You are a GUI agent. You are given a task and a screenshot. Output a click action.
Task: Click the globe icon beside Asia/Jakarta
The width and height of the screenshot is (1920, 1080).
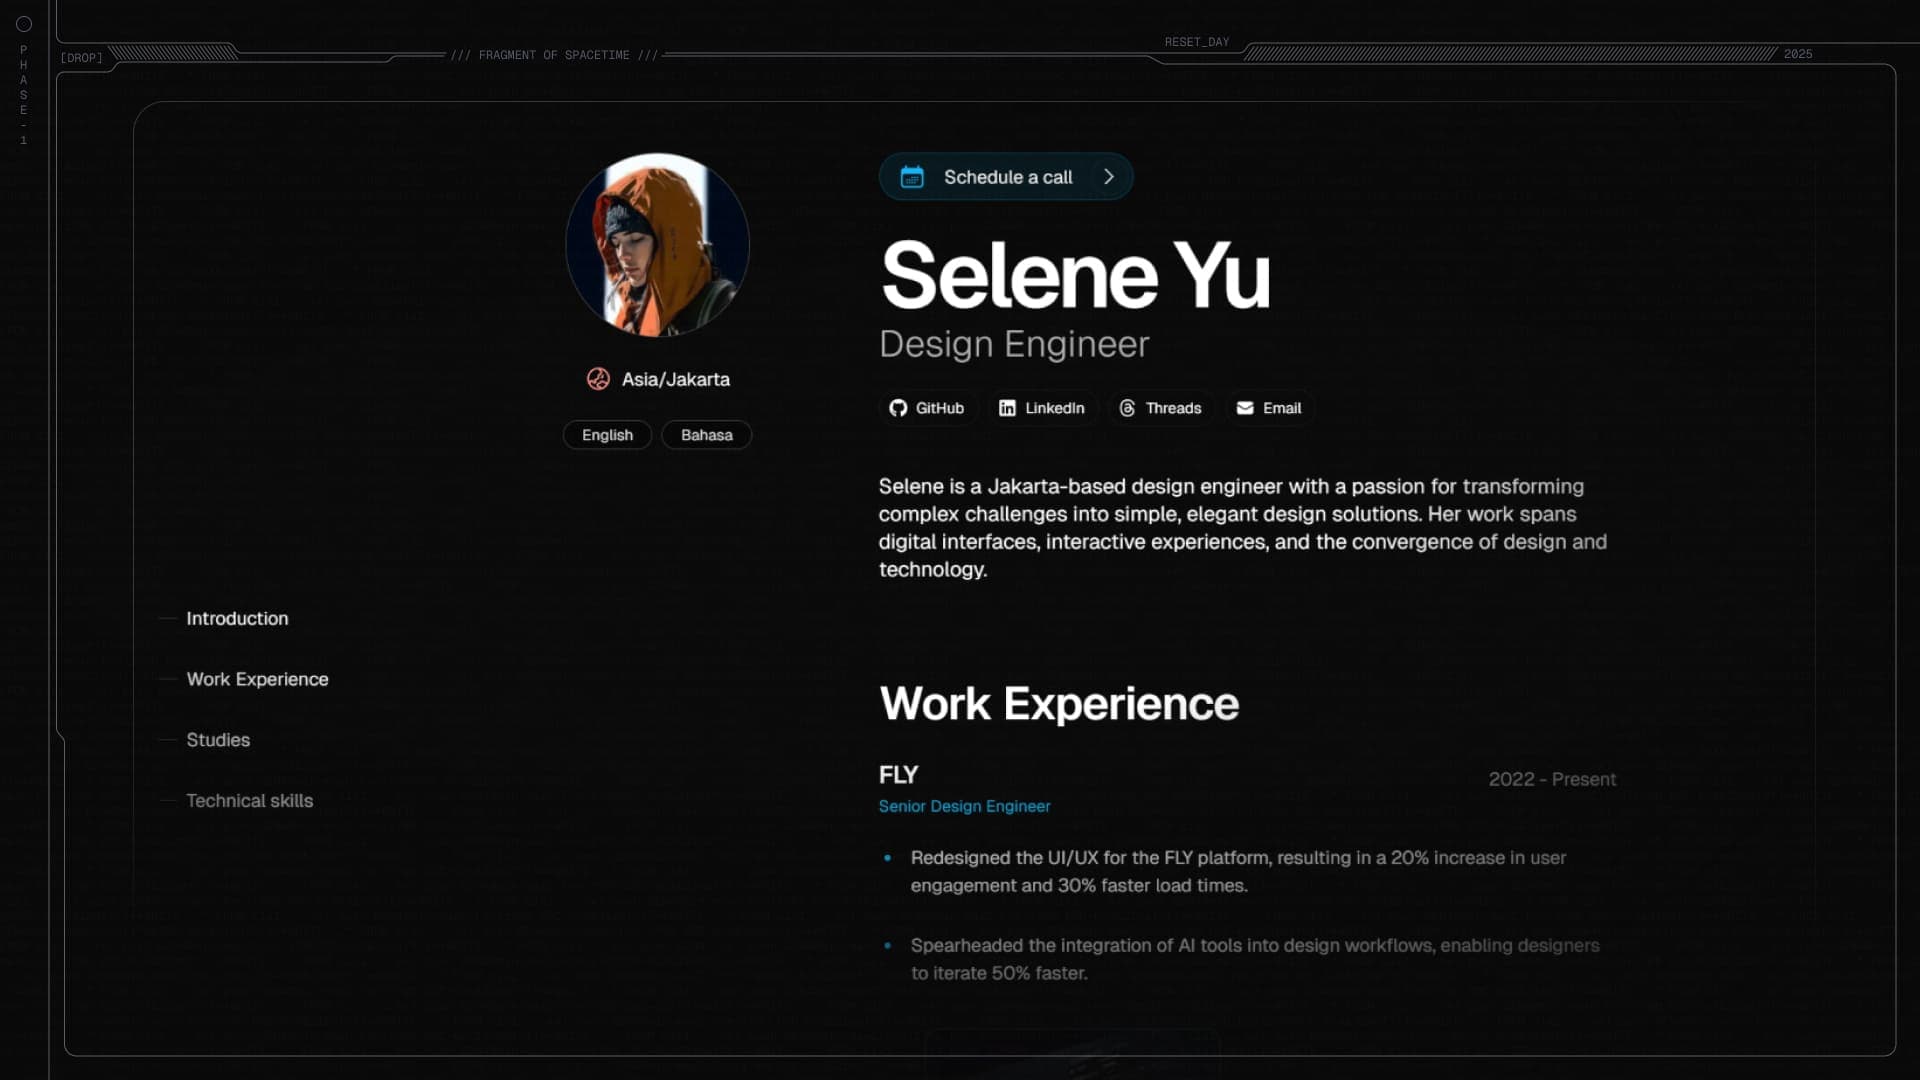point(598,379)
